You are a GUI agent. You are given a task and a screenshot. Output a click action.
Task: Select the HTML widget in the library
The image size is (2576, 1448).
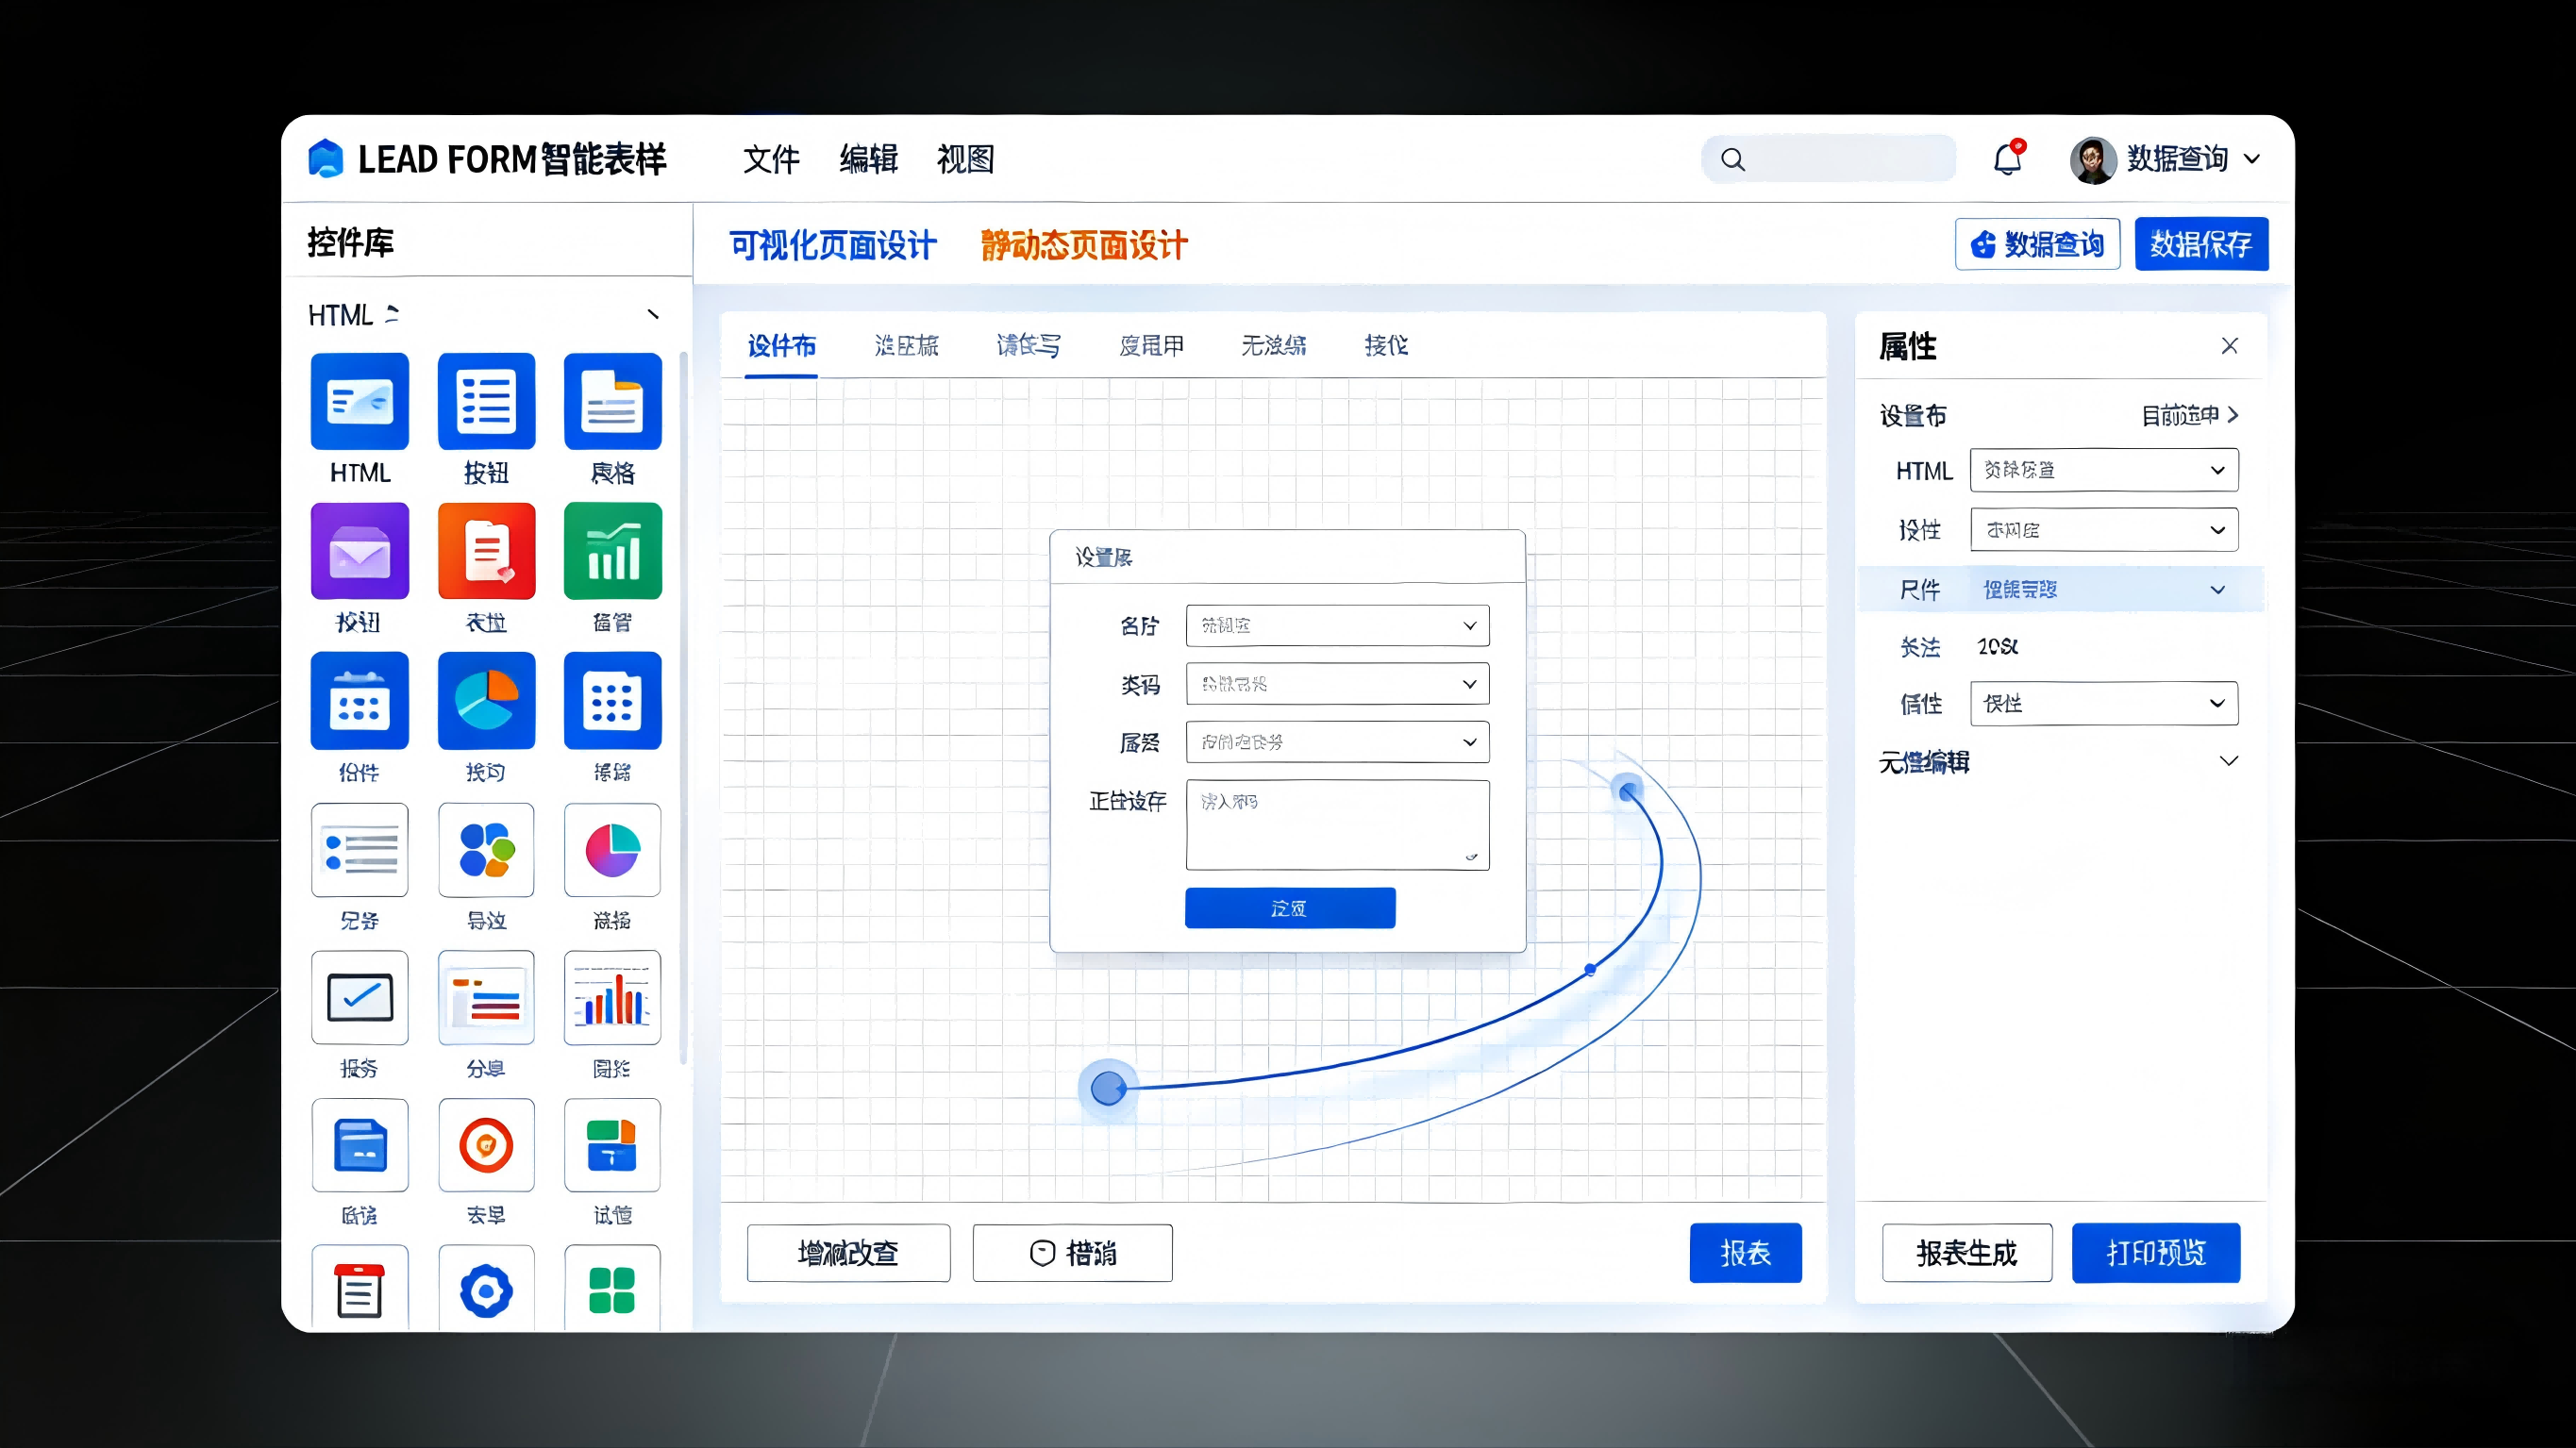click(359, 402)
